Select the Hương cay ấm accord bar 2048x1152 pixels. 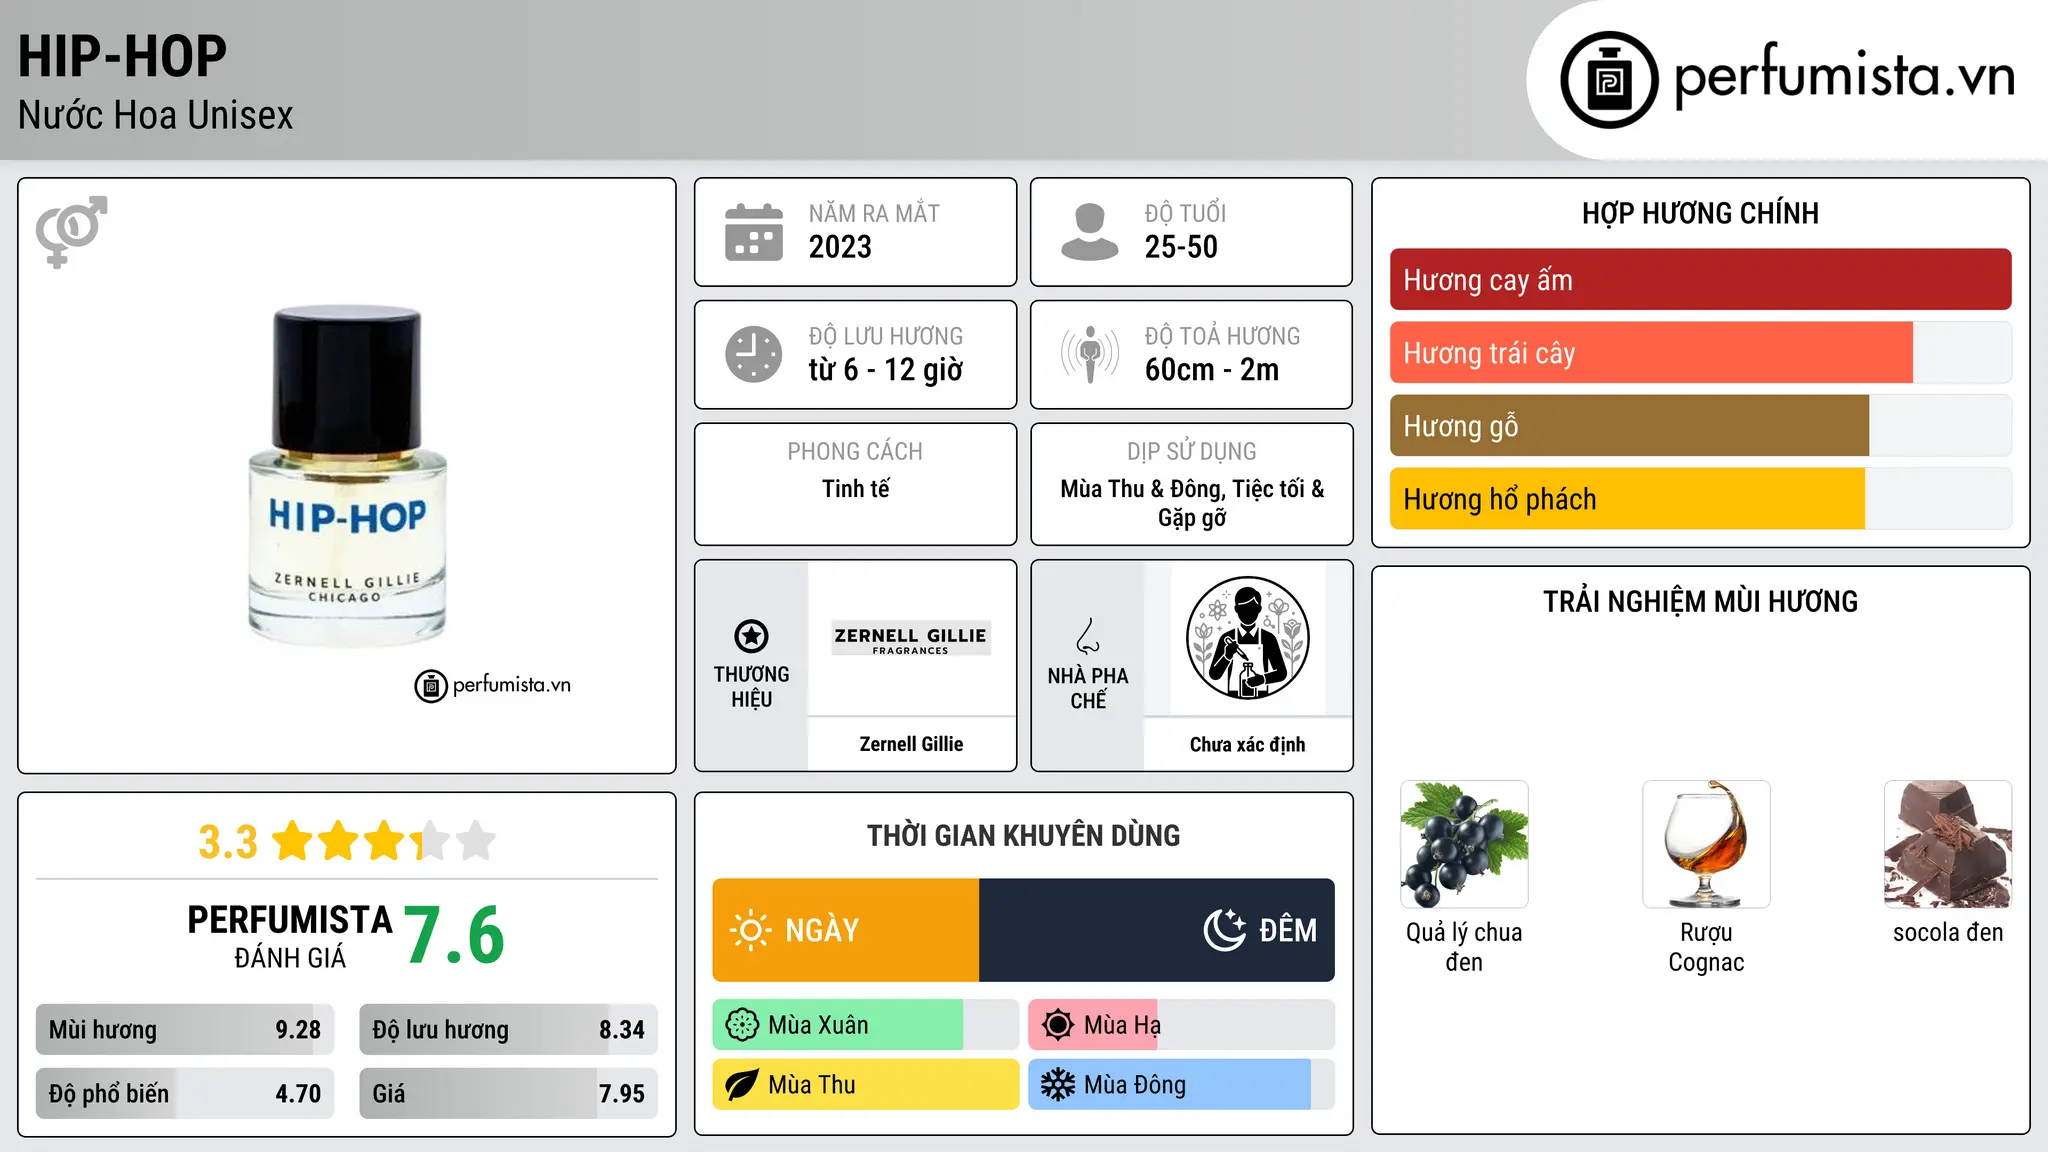tap(1700, 279)
